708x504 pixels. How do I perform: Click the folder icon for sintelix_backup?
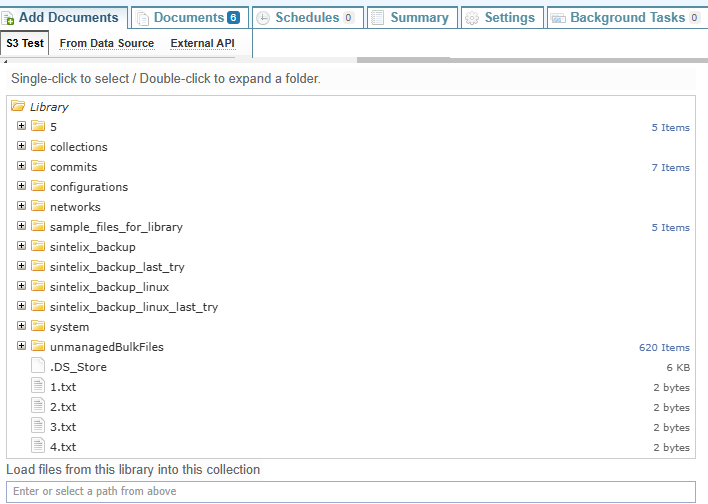tap(38, 247)
